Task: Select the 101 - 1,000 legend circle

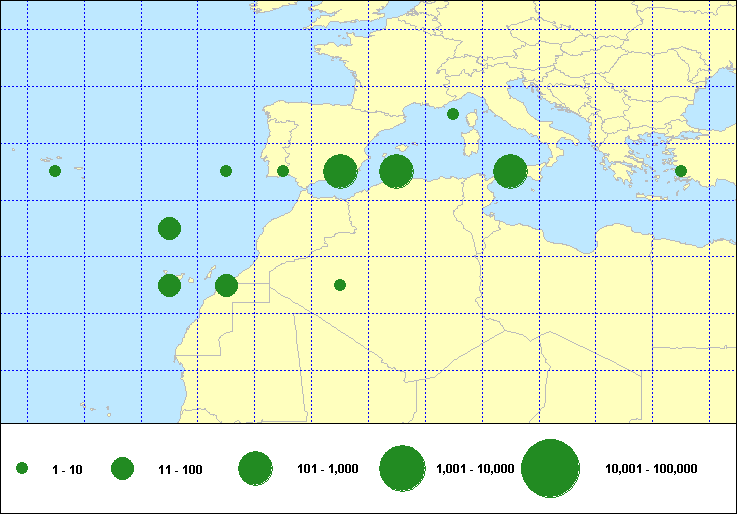Action: point(256,469)
